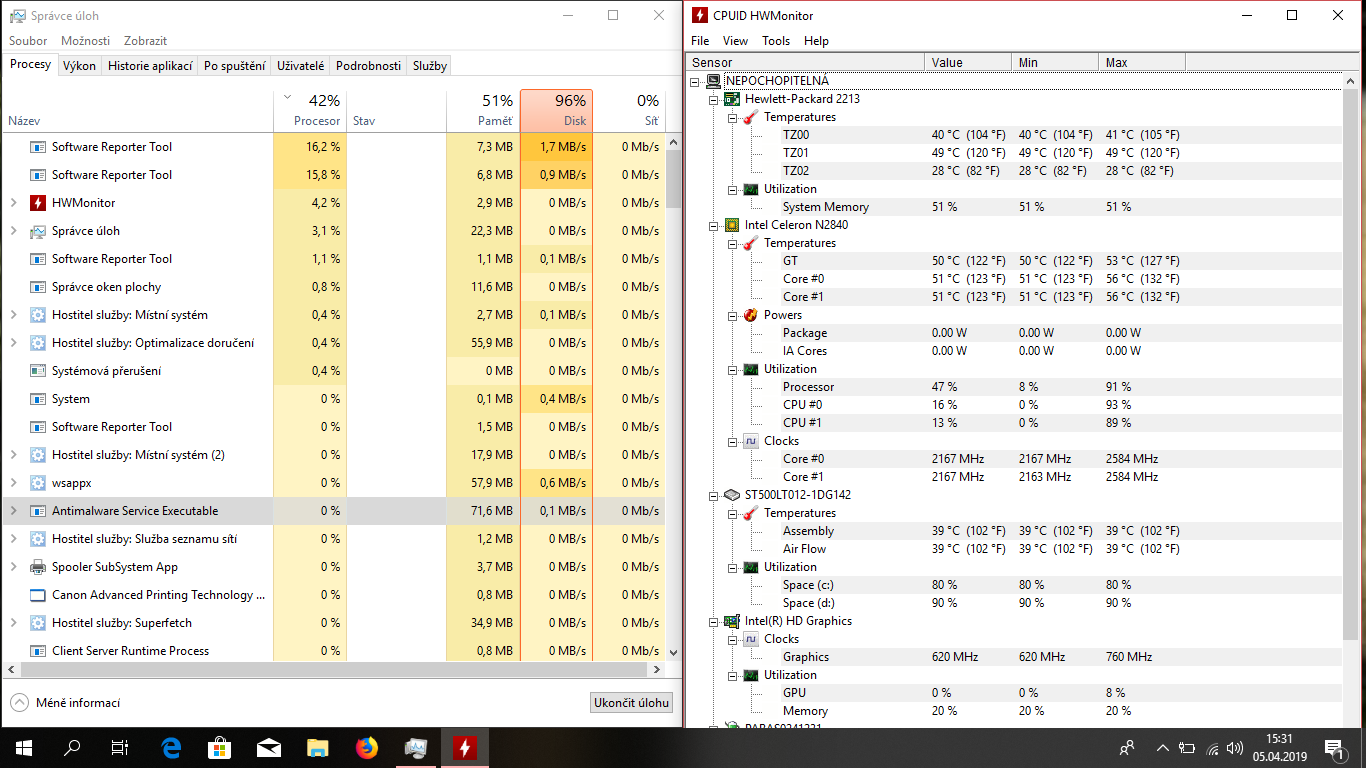Viewport: 1366px width, 768px height.
Task: Click the Správce oken plochy process icon
Action: pyautogui.click(x=38, y=287)
